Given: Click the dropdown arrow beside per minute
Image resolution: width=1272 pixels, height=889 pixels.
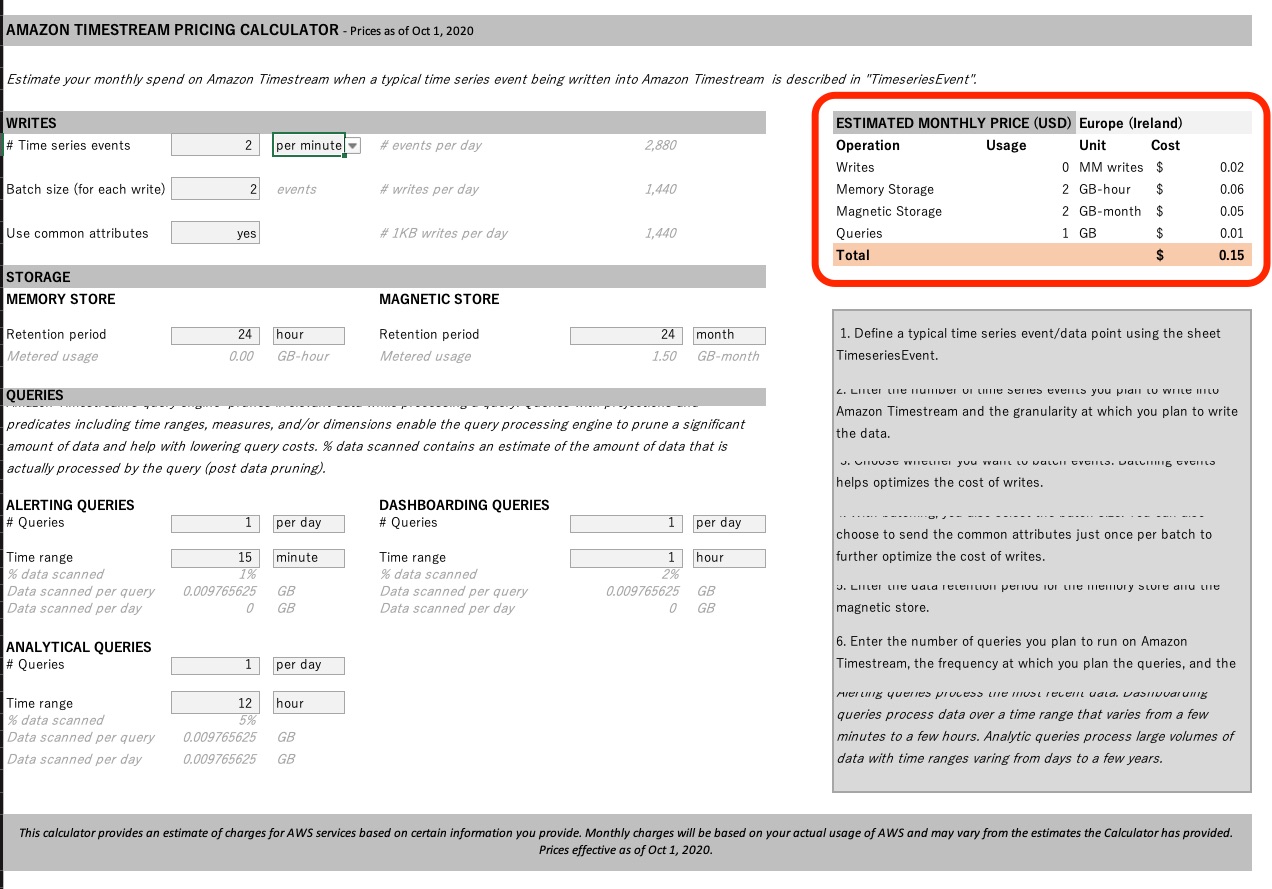Looking at the screenshot, I should click(x=354, y=146).
